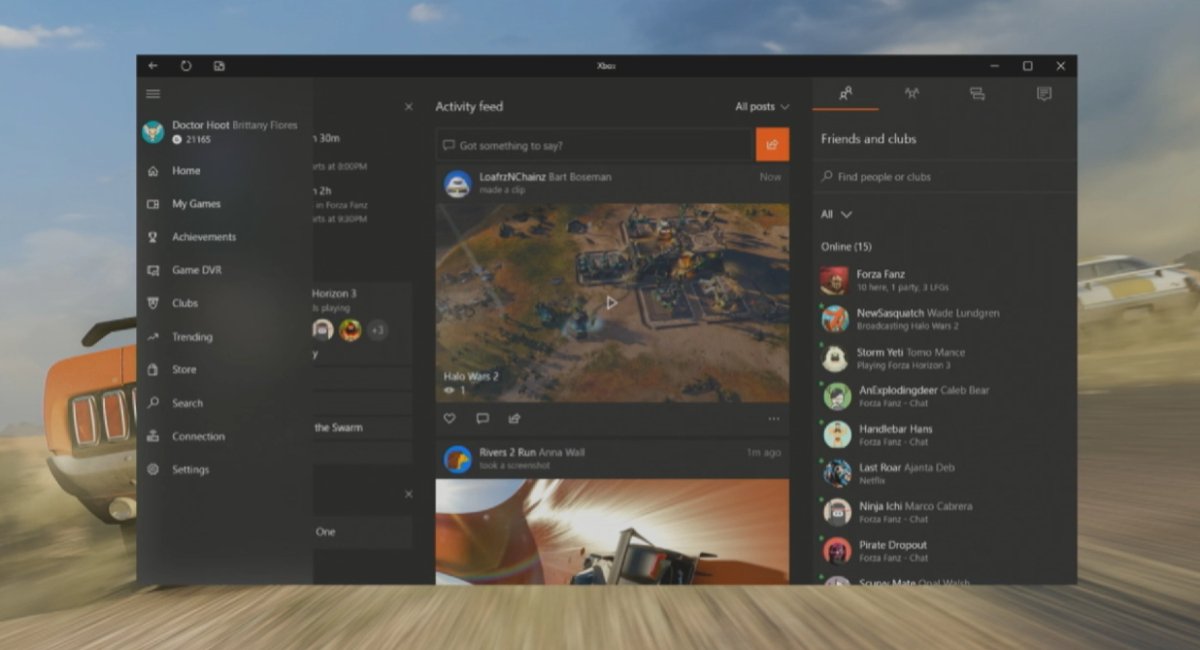Open the Forza Fanz club entry
1200x650 pixels.
click(880, 280)
